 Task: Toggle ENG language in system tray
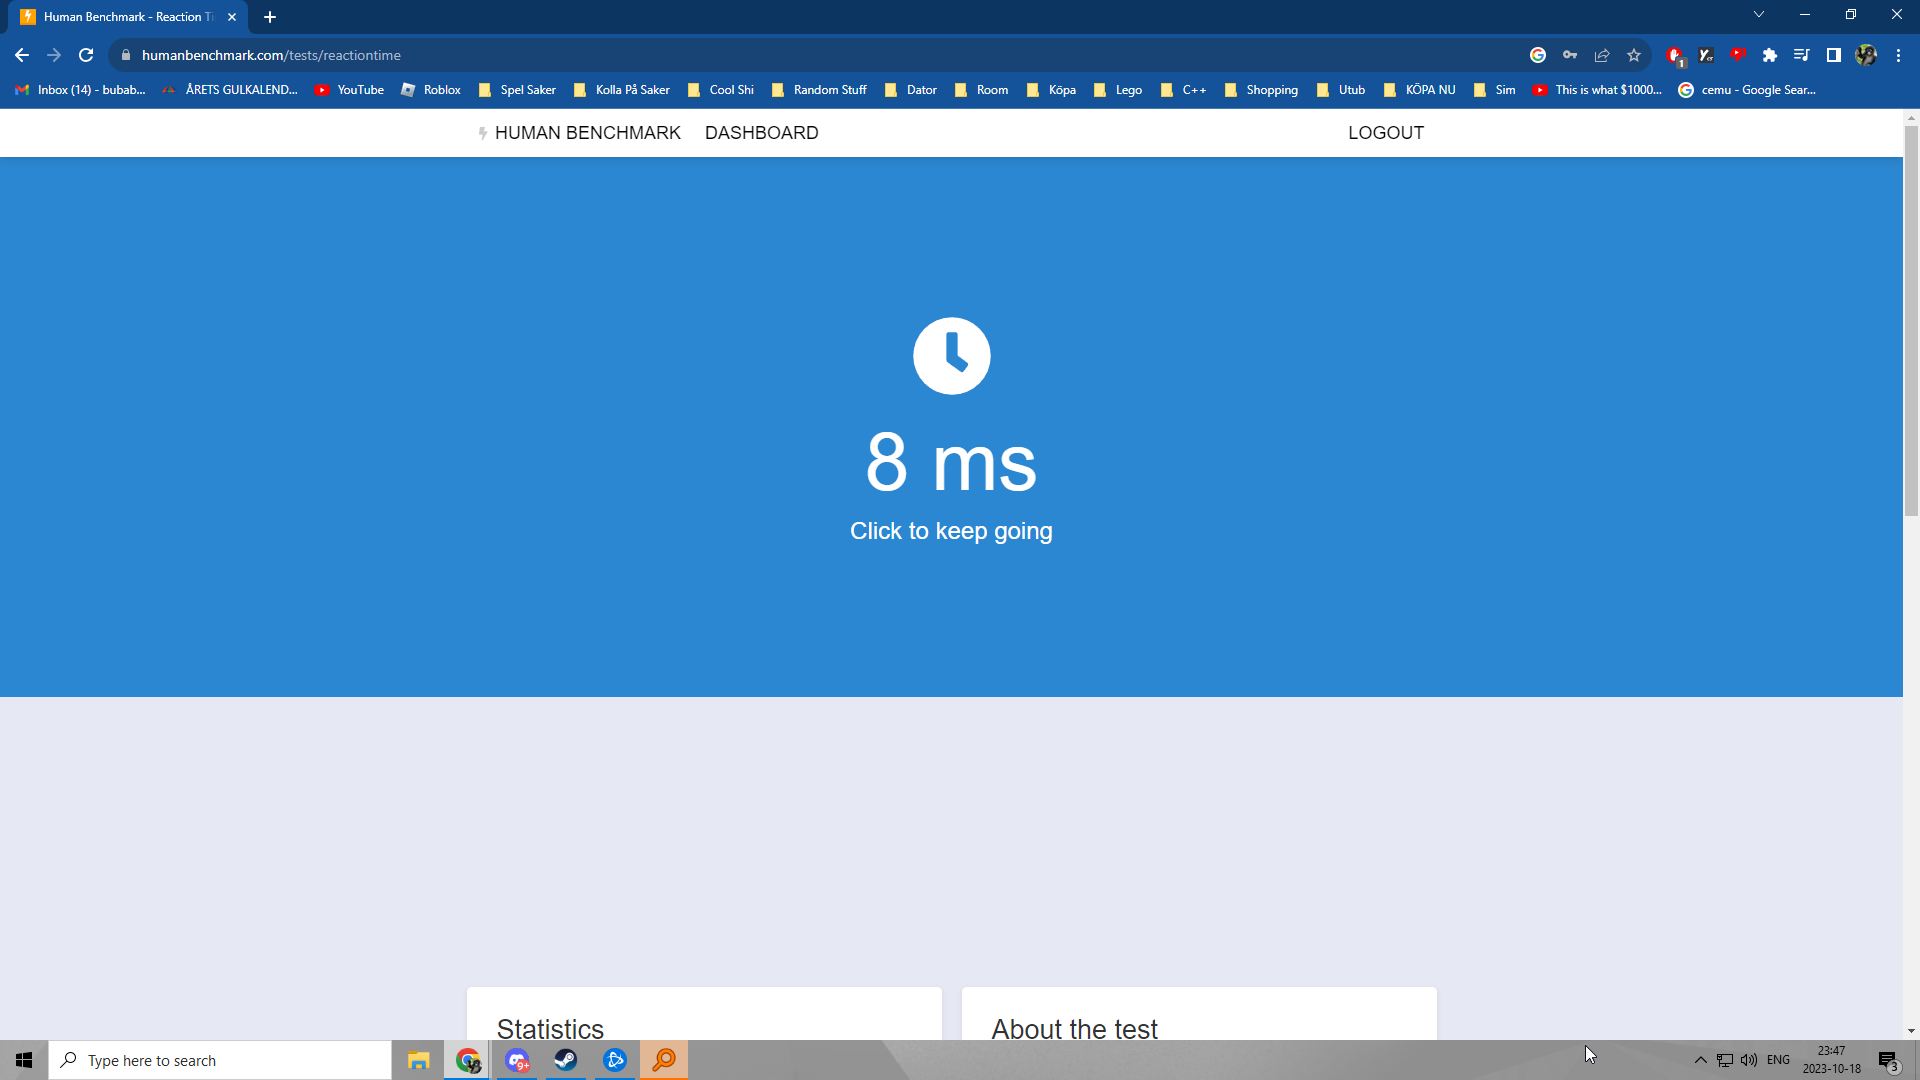pyautogui.click(x=1778, y=1059)
